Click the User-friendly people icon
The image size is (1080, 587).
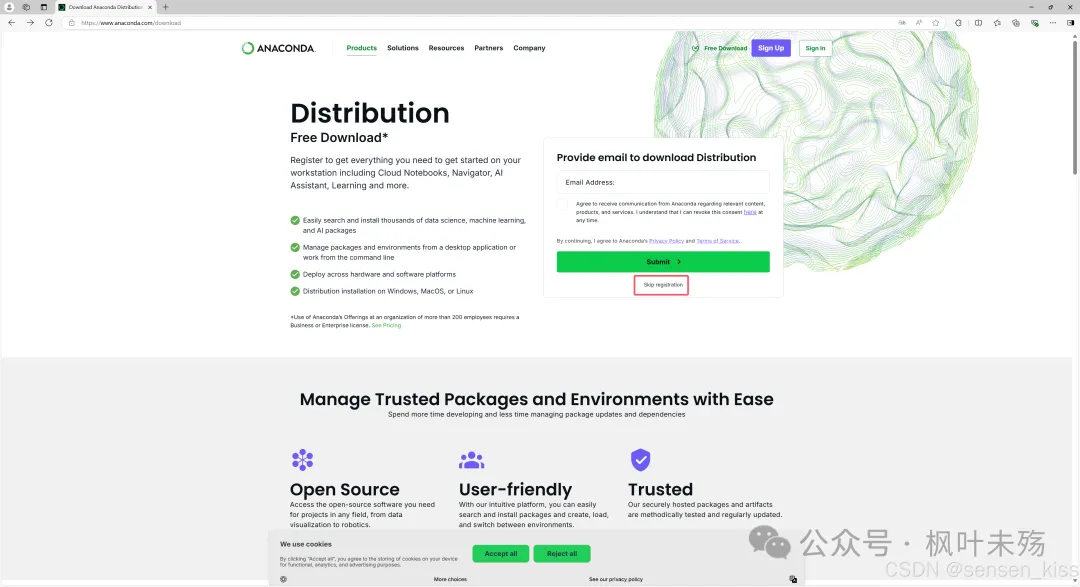[471, 460]
